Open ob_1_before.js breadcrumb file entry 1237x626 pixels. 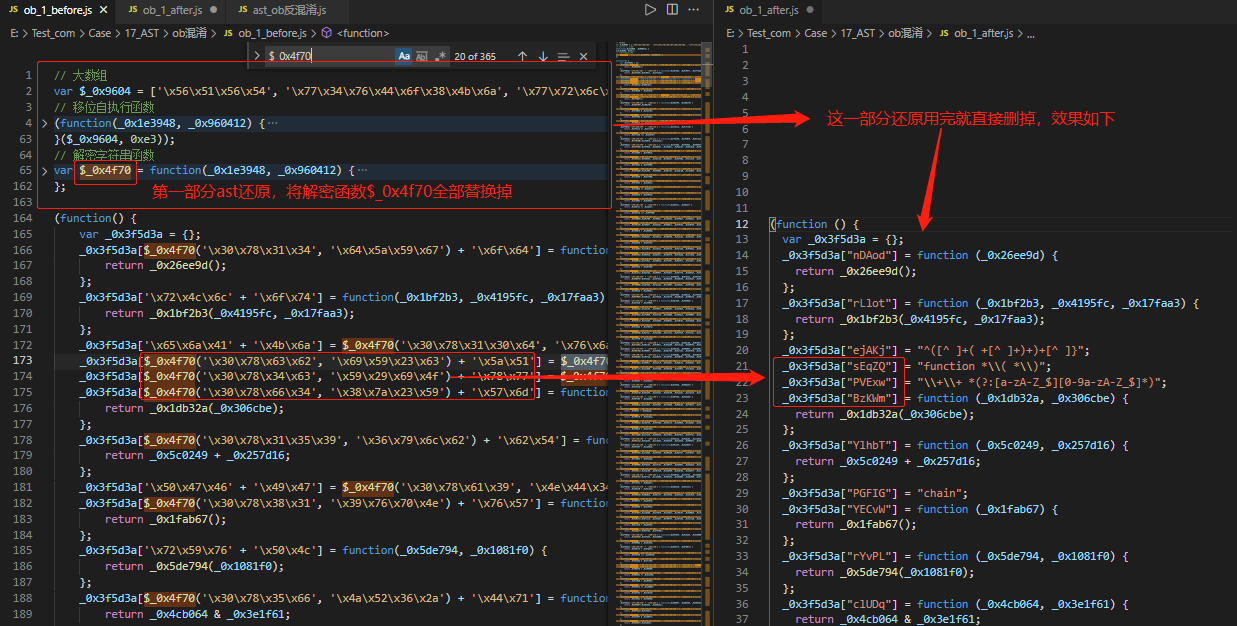pos(272,33)
